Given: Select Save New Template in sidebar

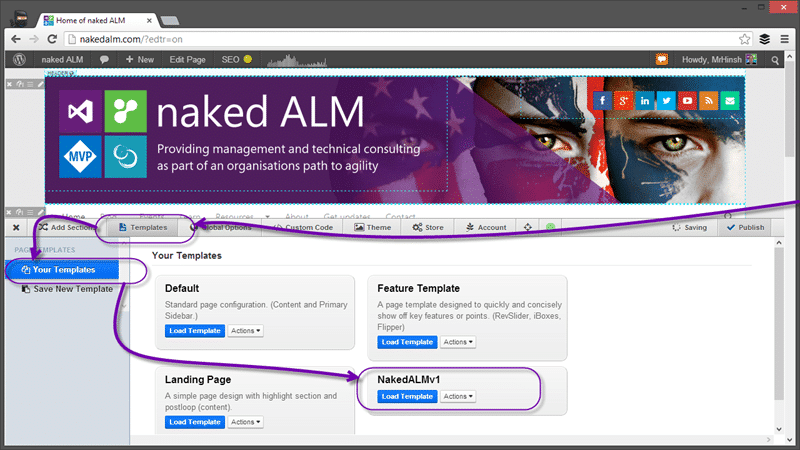Looking at the screenshot, I should click(67, 289).
